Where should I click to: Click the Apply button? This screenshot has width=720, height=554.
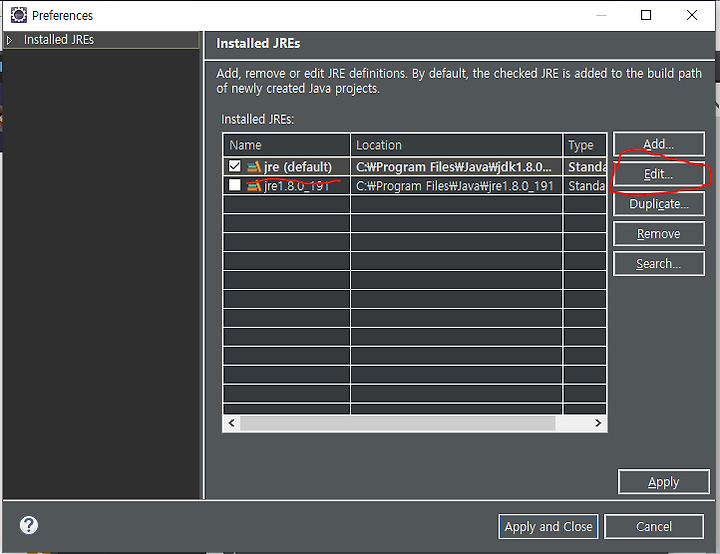coord(664,482)
